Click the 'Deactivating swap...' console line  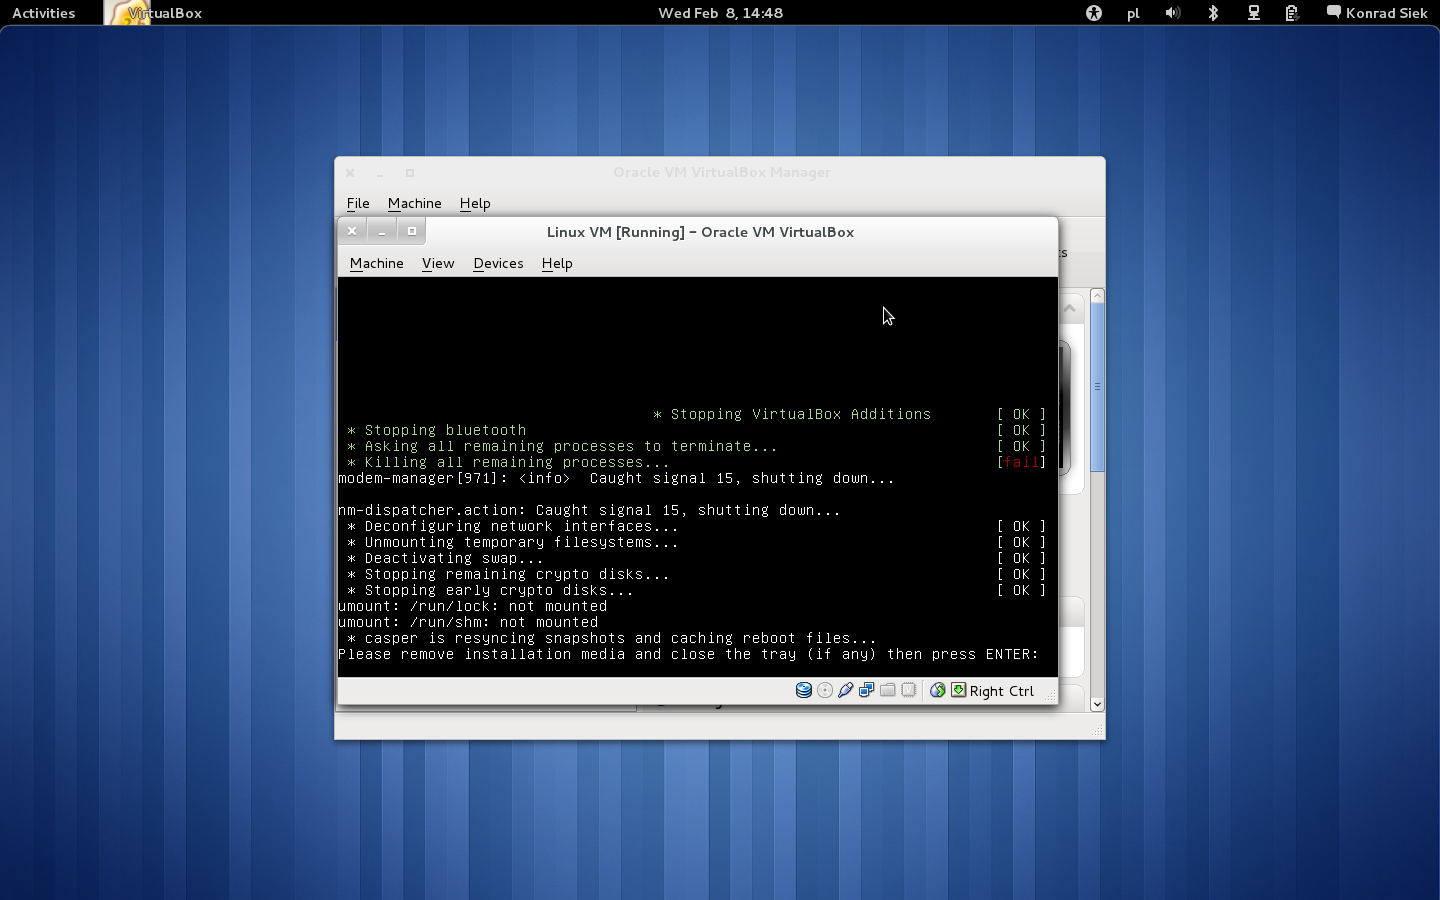click(445, 558)
